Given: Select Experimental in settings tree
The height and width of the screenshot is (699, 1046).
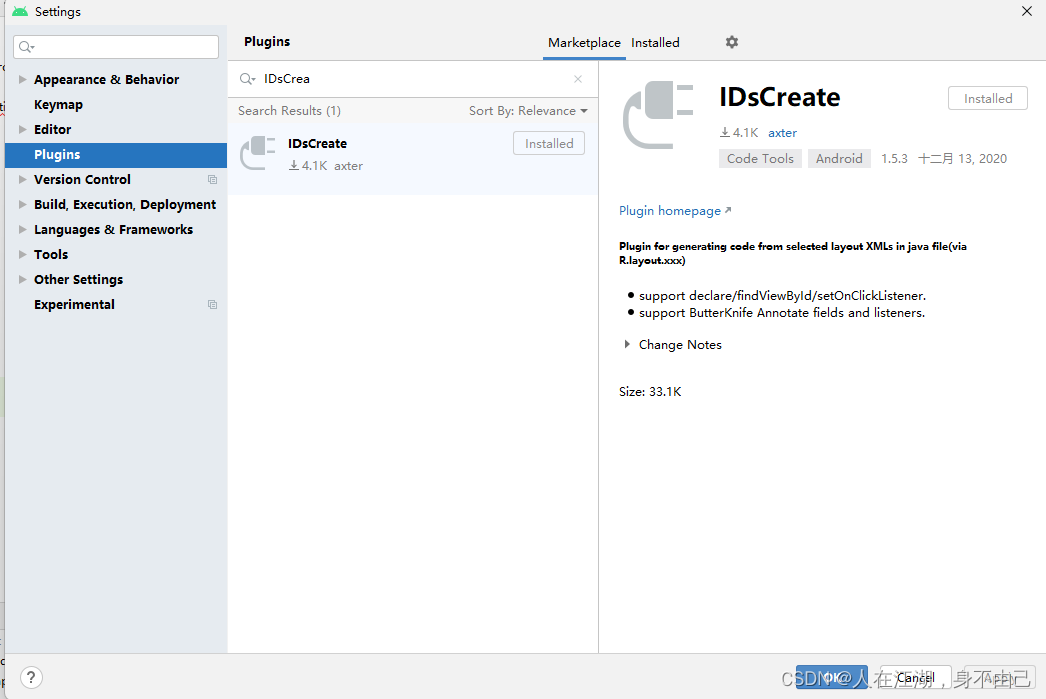Looking at the screenshot, I should (74, 304).
